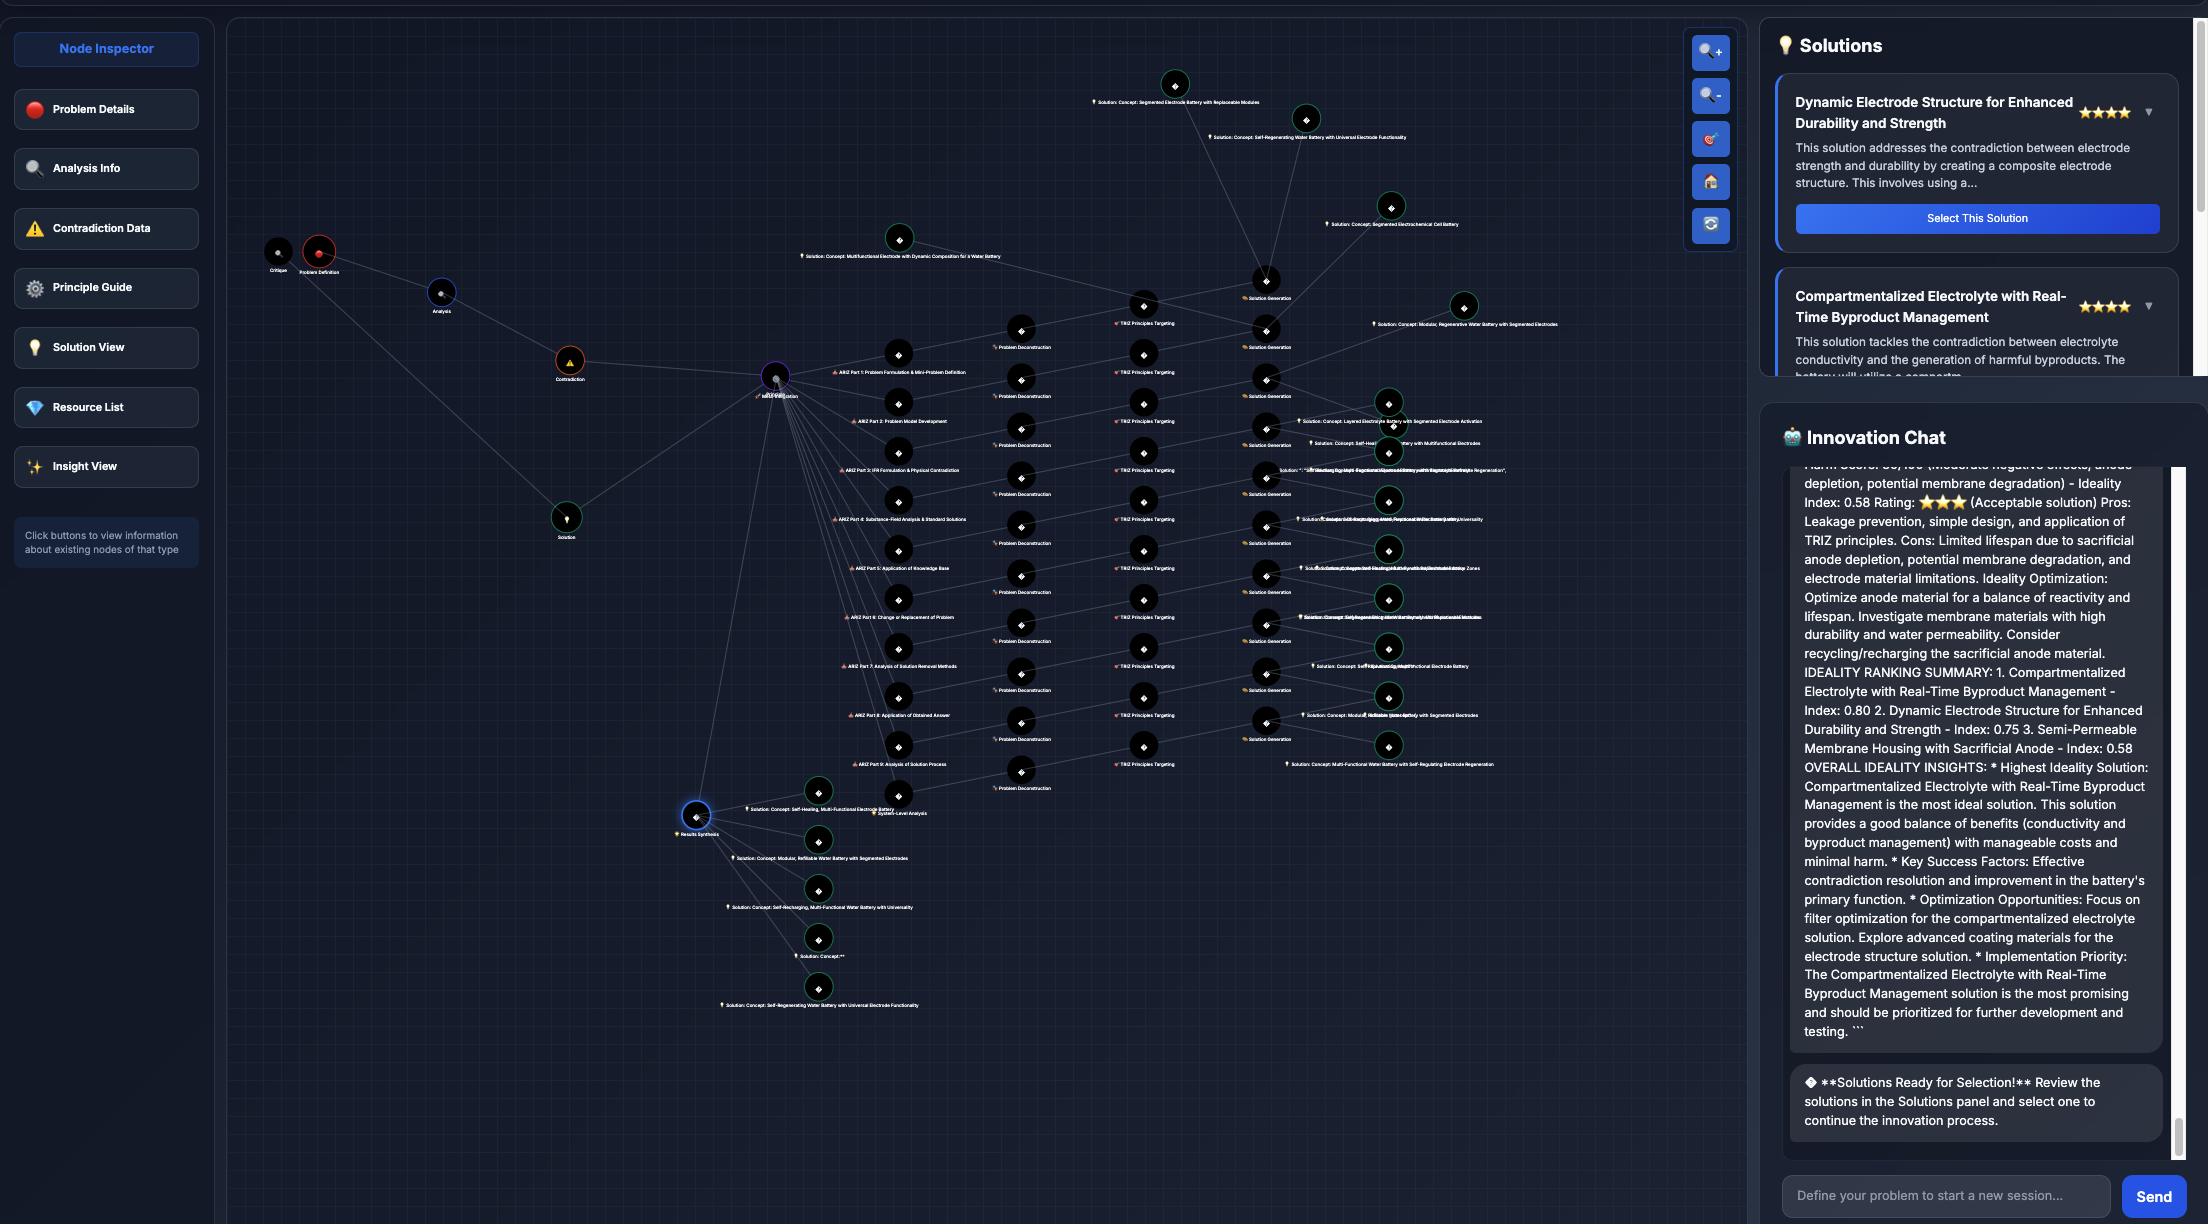Screen dimensions: 2208x1224
Task: Click Dynamic Electrode Structure solution title
Action: click(x=1934, y=112)
